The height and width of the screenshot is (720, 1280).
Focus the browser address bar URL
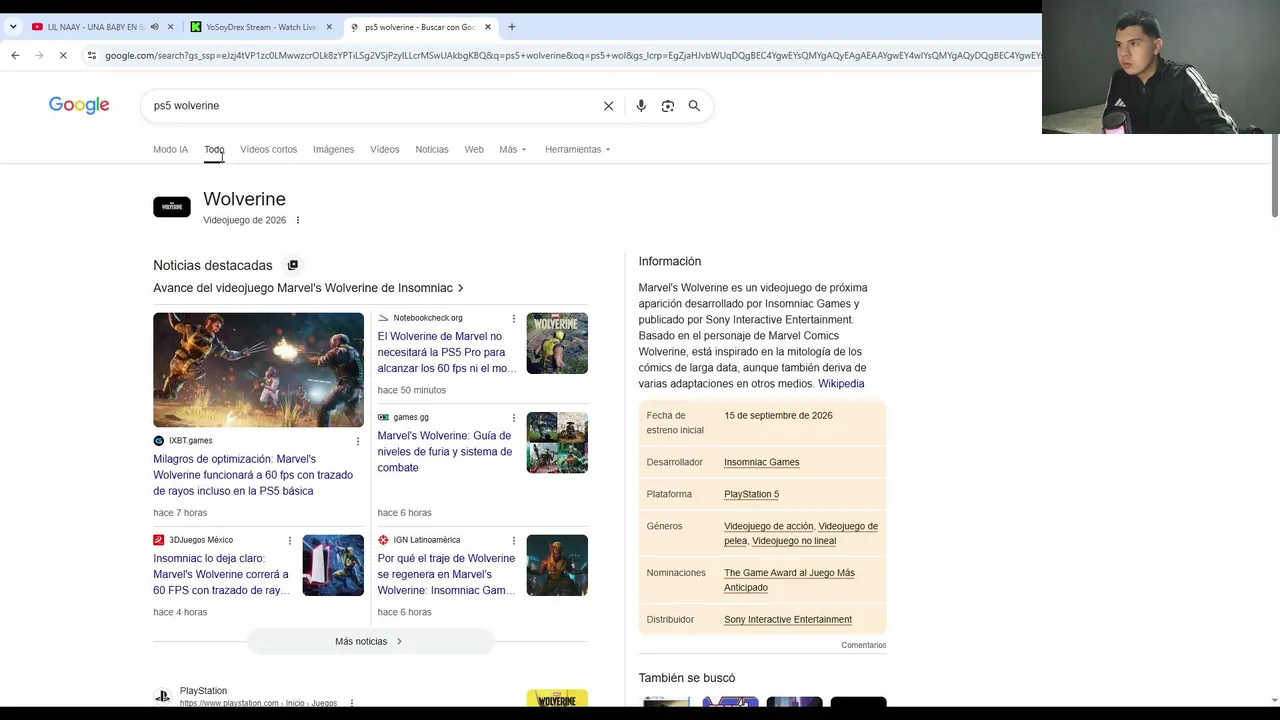point(572,55)
